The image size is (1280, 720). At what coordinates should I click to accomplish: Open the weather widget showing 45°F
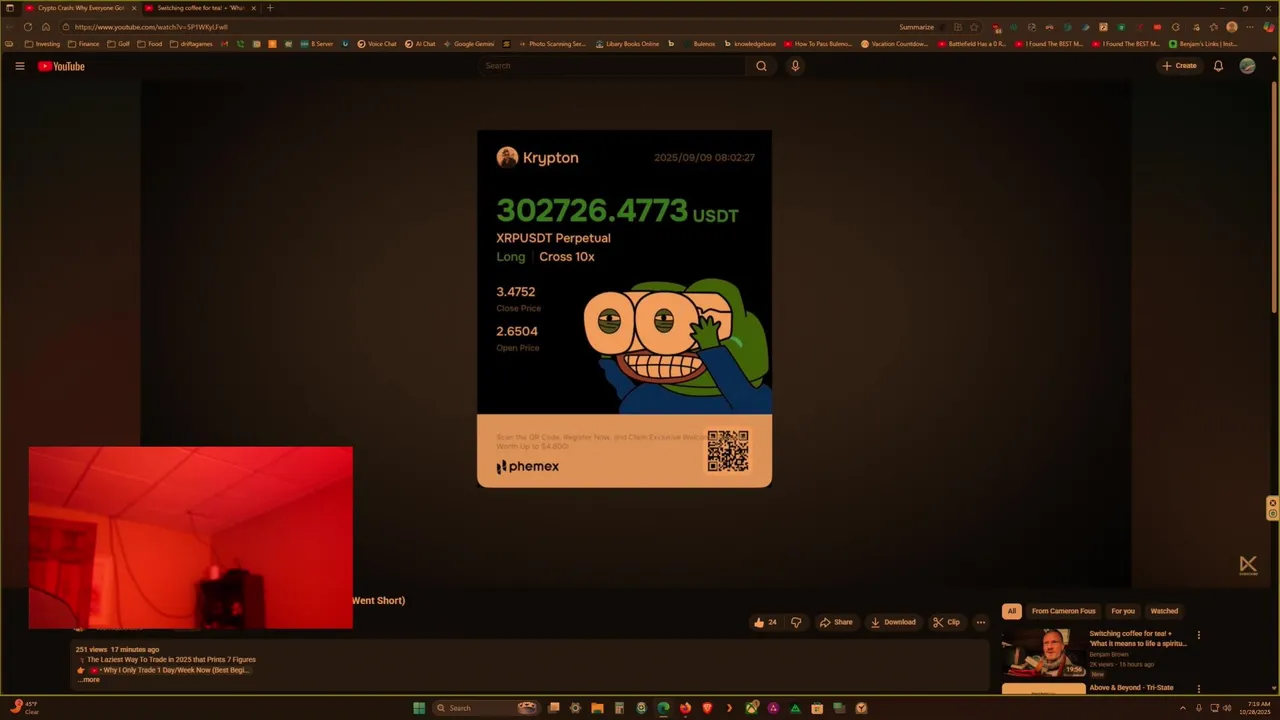point(24,707)
